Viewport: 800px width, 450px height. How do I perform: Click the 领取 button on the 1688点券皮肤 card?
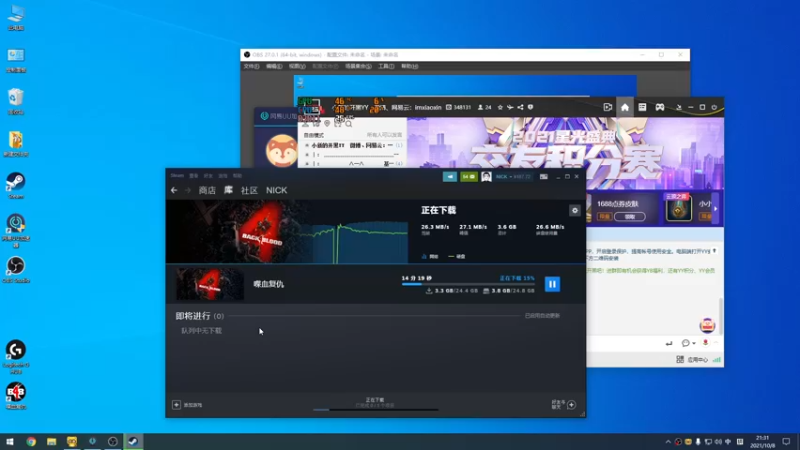click(630, 216)
